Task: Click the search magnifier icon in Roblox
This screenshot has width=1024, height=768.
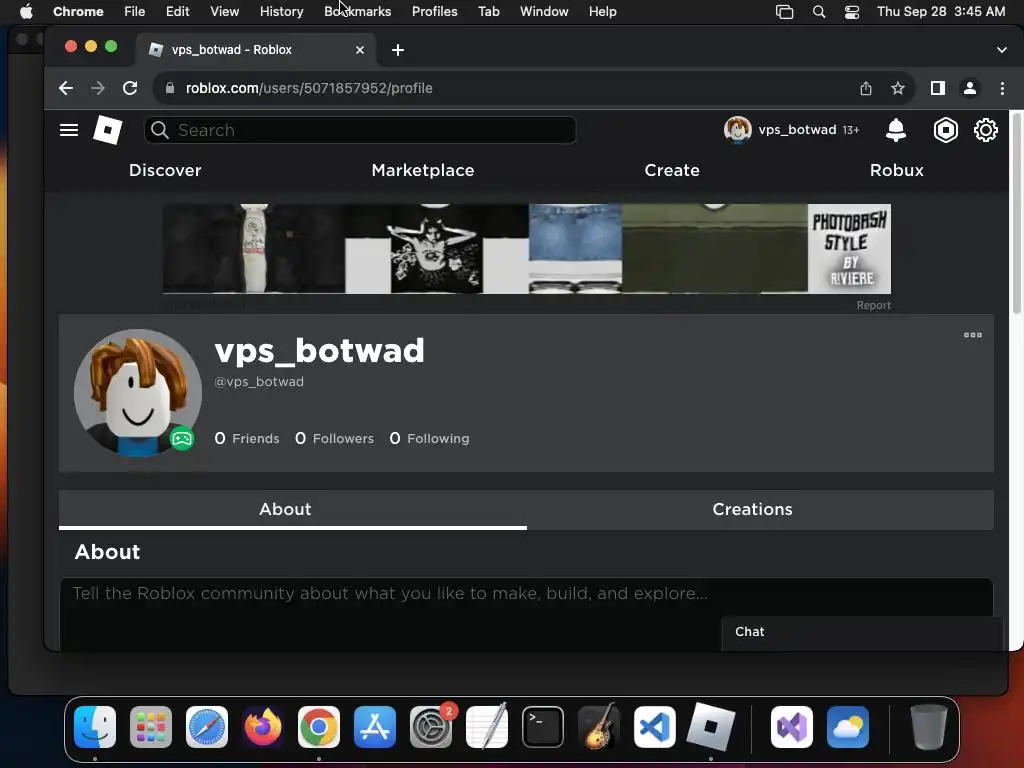Action: [x=160, y=130]
